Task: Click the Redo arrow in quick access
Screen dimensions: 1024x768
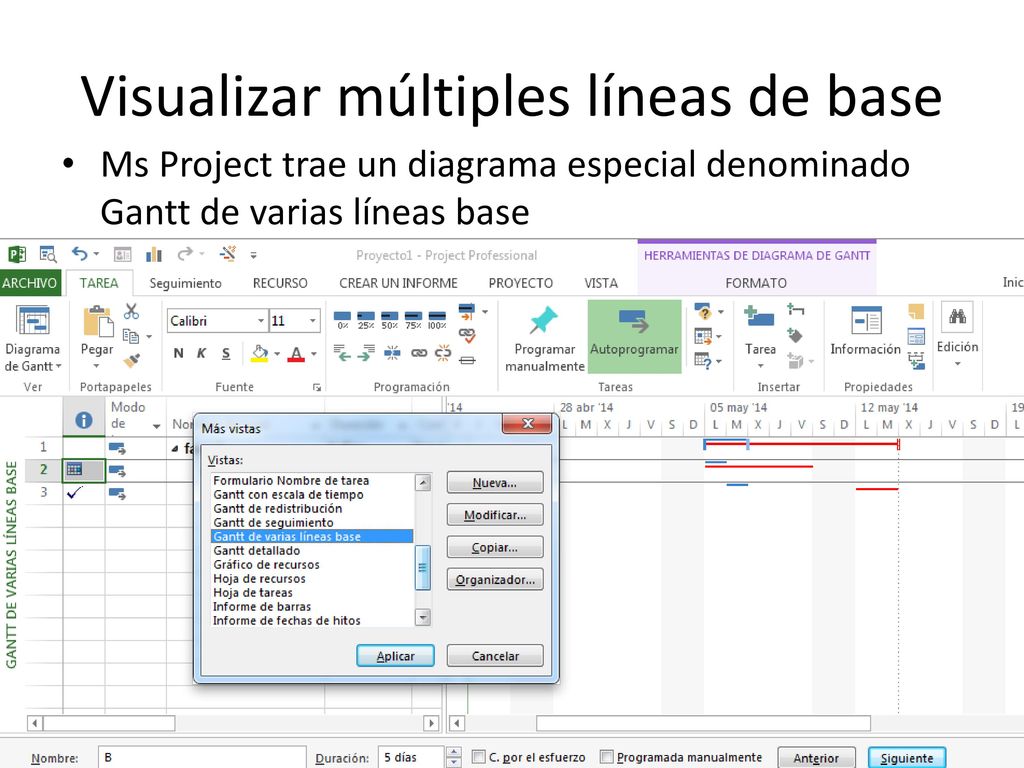Action: (x=185, y=254)
